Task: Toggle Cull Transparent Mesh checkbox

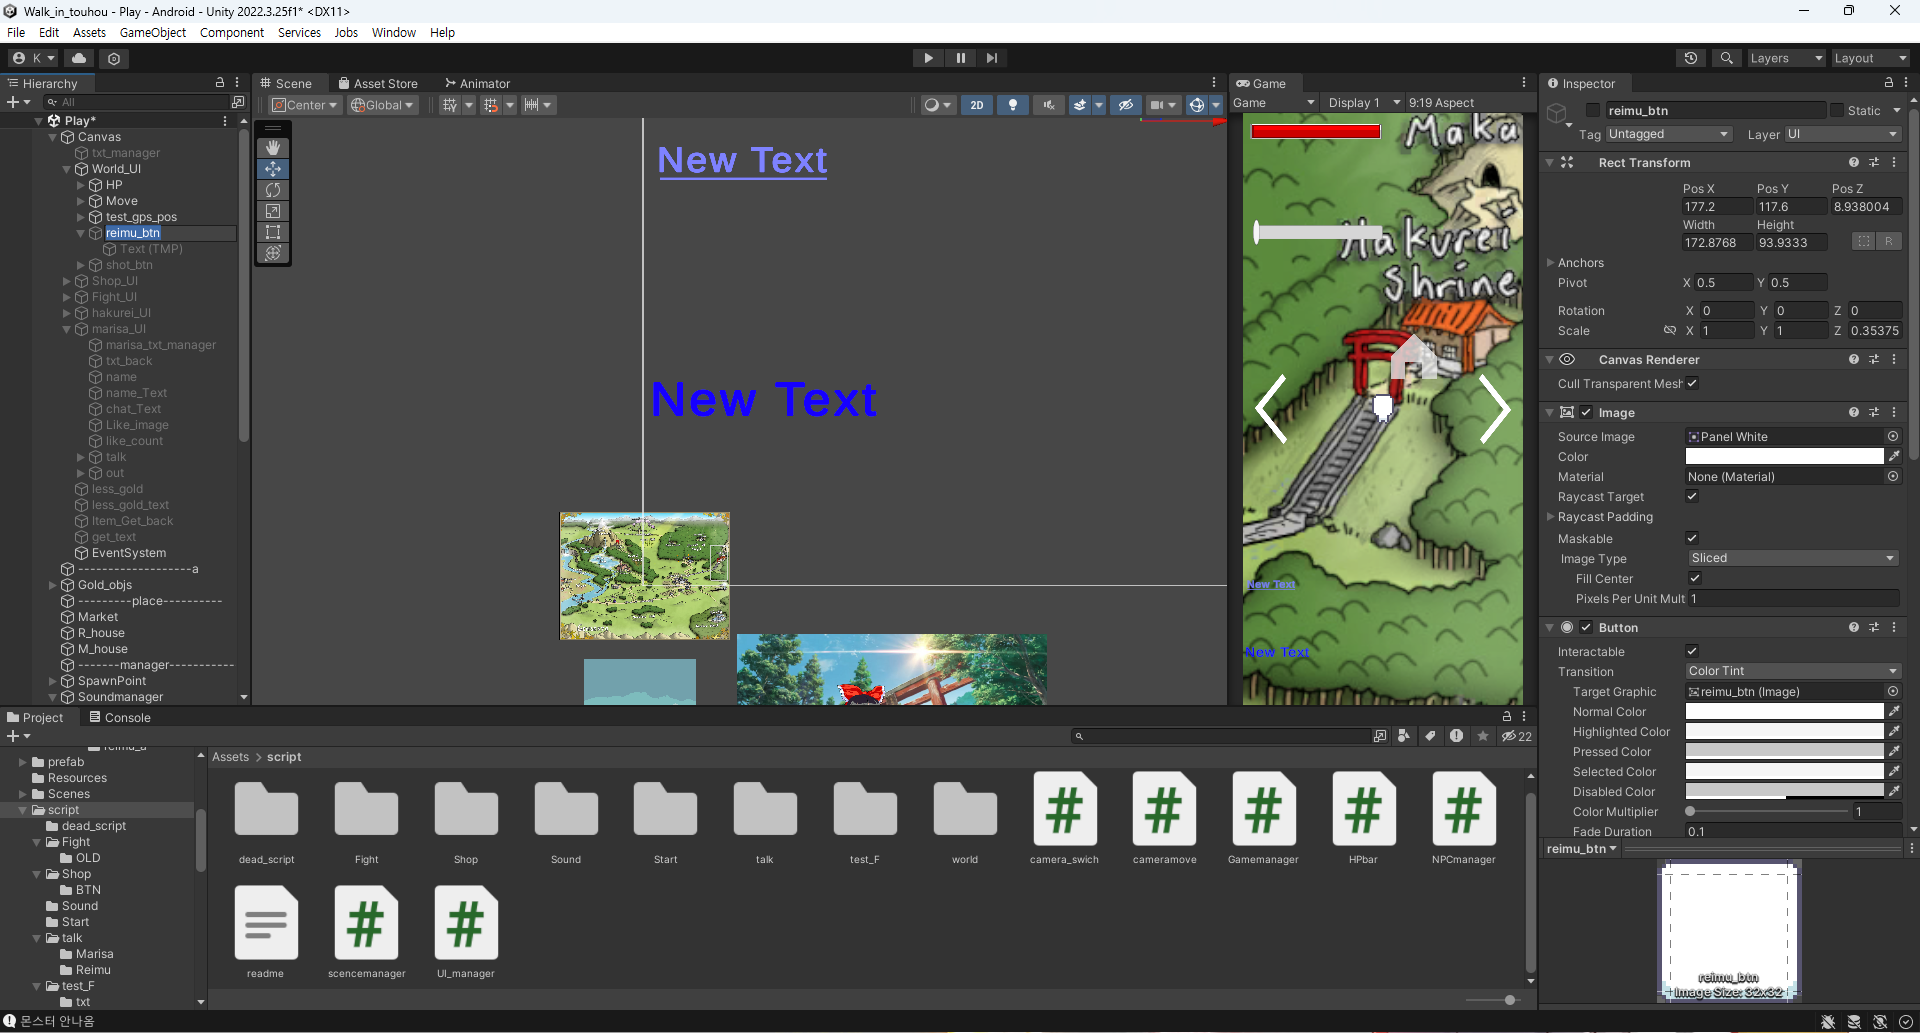Action: (1692, 383)
